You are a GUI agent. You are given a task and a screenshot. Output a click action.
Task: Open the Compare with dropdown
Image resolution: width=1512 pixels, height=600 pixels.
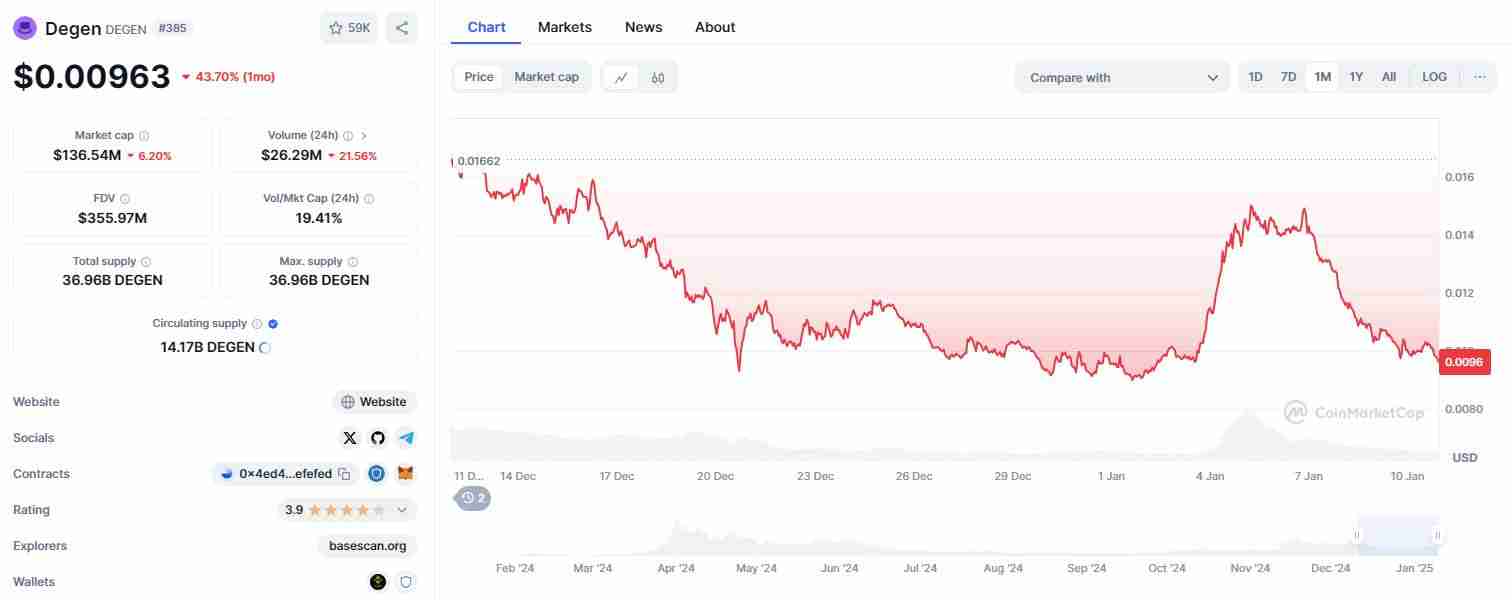(1122, 77)
